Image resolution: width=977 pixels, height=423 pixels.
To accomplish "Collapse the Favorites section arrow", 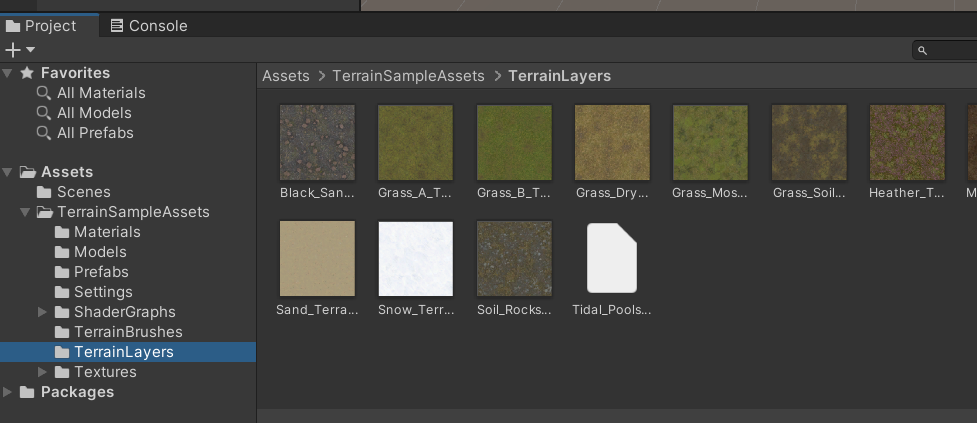I will pyautogui.click(x=7, y=73).
